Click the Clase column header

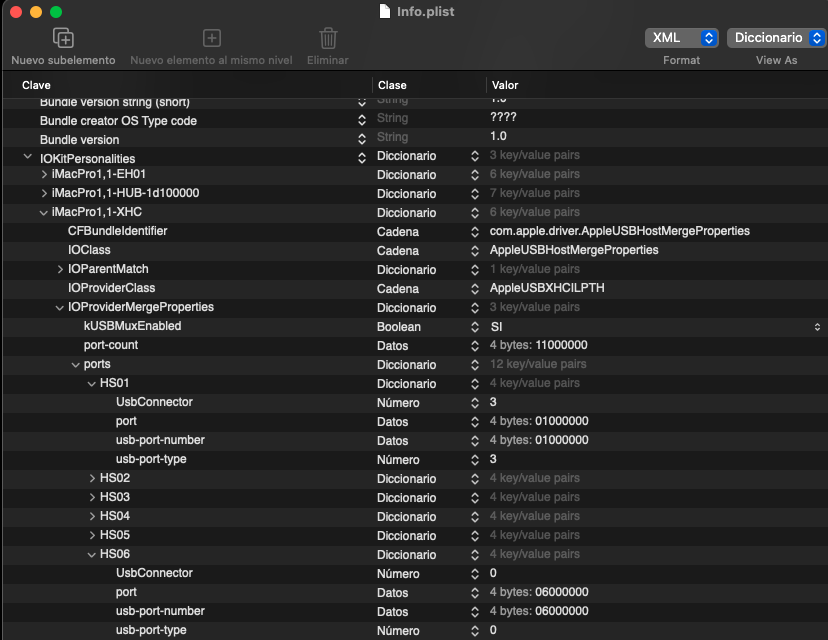click(x=392, y=85)
